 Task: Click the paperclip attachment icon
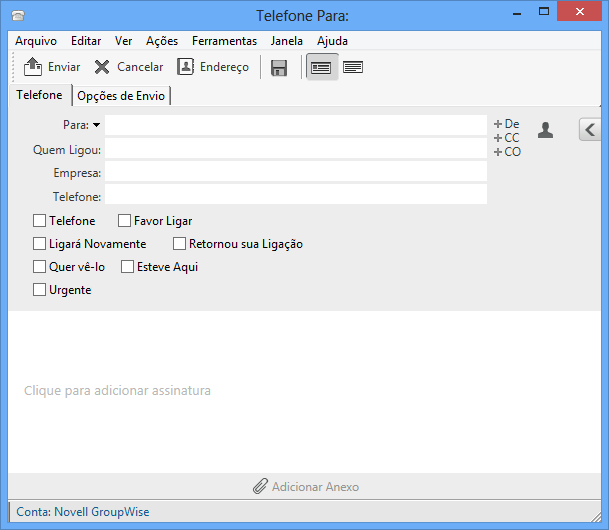coord(260,486)
